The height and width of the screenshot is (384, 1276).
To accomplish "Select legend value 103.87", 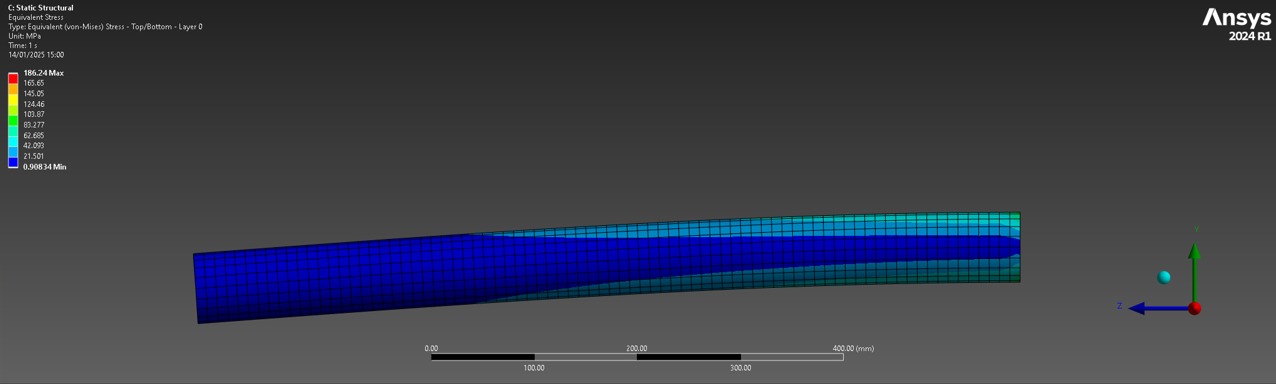I will [x=34, y=115].
